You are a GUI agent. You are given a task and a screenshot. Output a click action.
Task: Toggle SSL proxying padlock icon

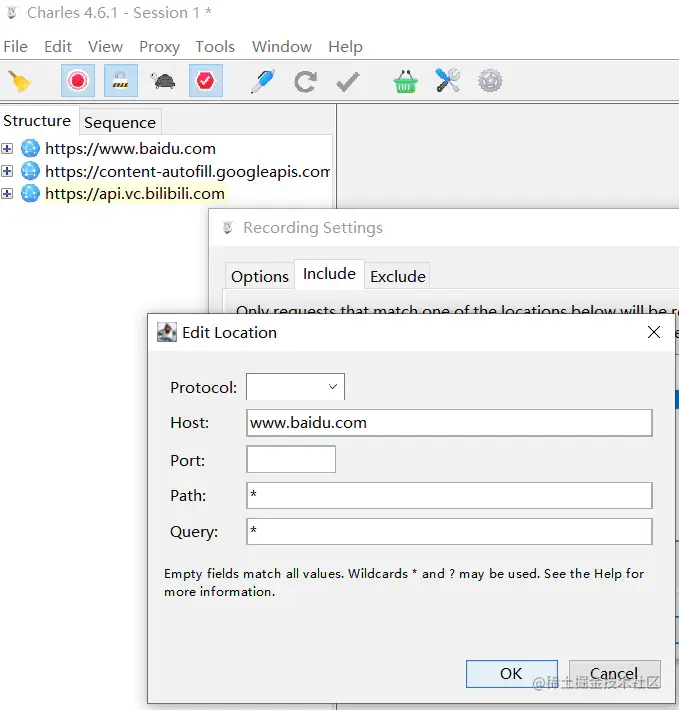point(120,81)
